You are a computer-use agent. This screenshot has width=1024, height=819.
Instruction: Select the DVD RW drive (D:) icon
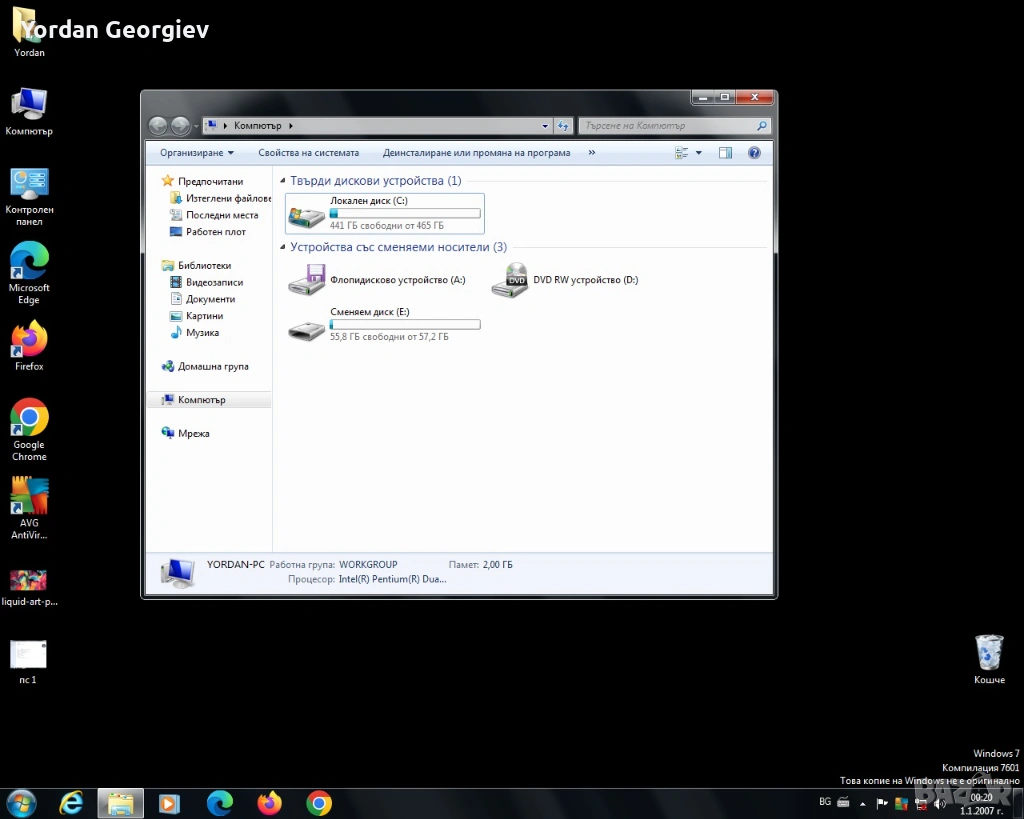[x=510, y=280]
